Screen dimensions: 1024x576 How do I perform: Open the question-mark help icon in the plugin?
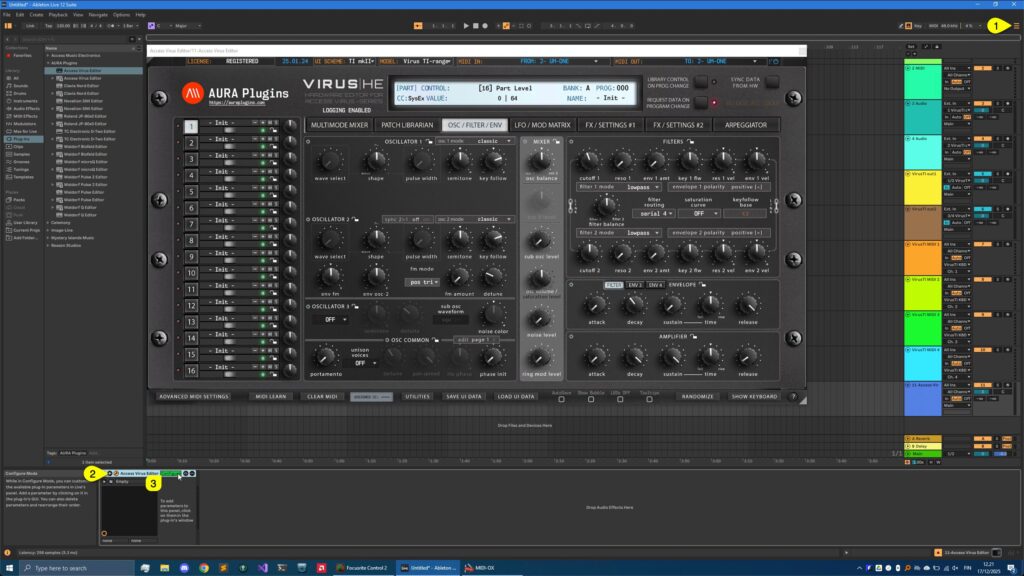pyautogui.click(x=793, y=396)
